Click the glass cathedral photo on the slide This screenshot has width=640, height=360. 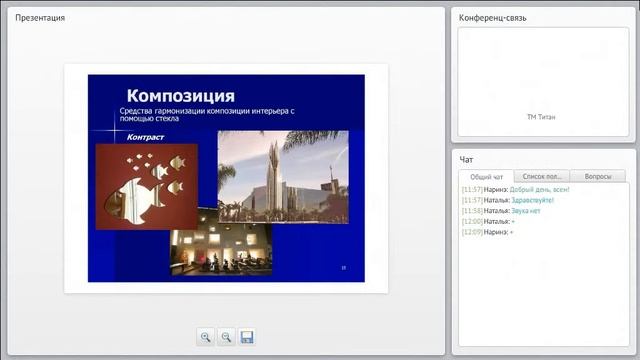[x=283, y=177]
